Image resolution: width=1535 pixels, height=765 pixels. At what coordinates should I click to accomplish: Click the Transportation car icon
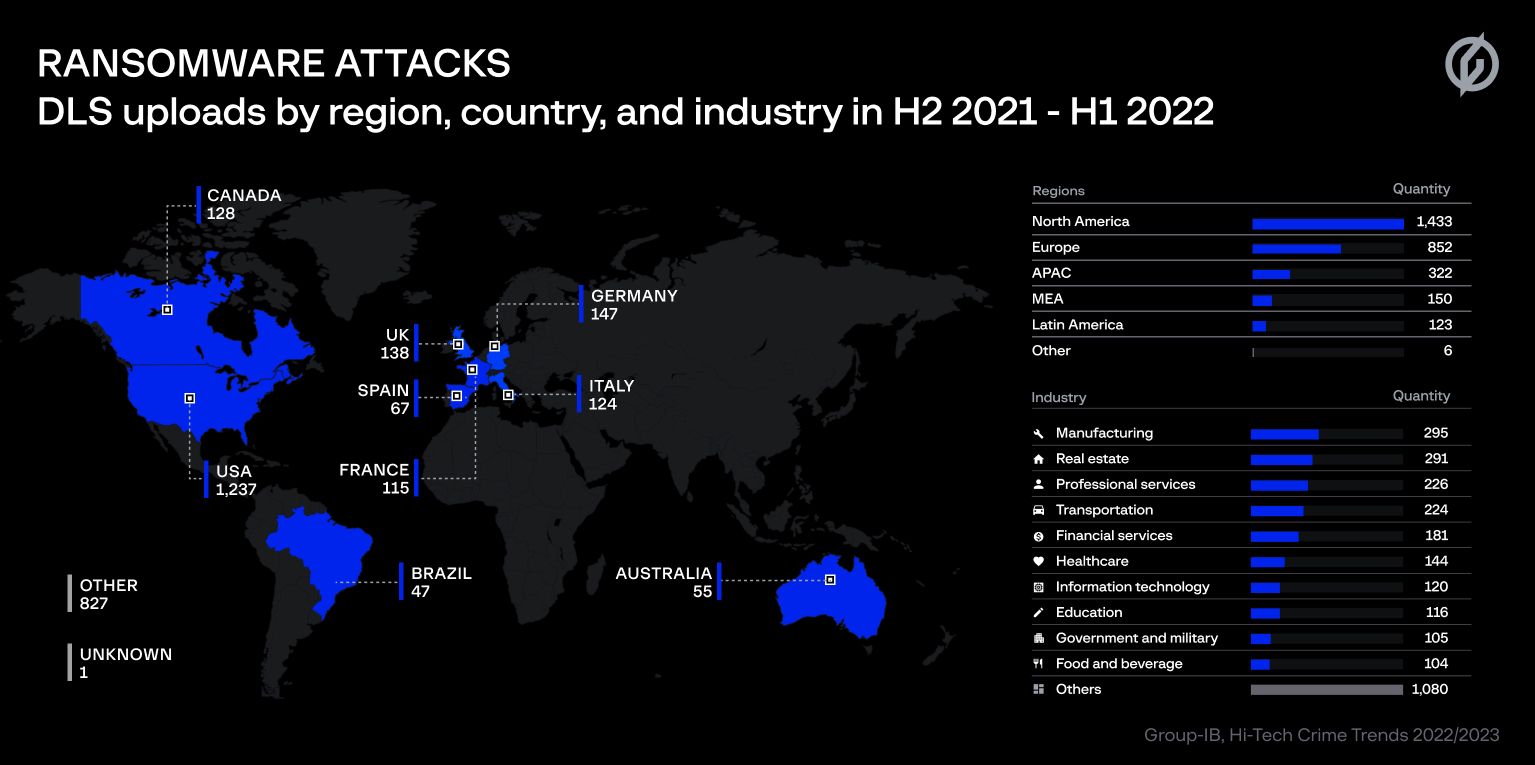(1039, 510)
